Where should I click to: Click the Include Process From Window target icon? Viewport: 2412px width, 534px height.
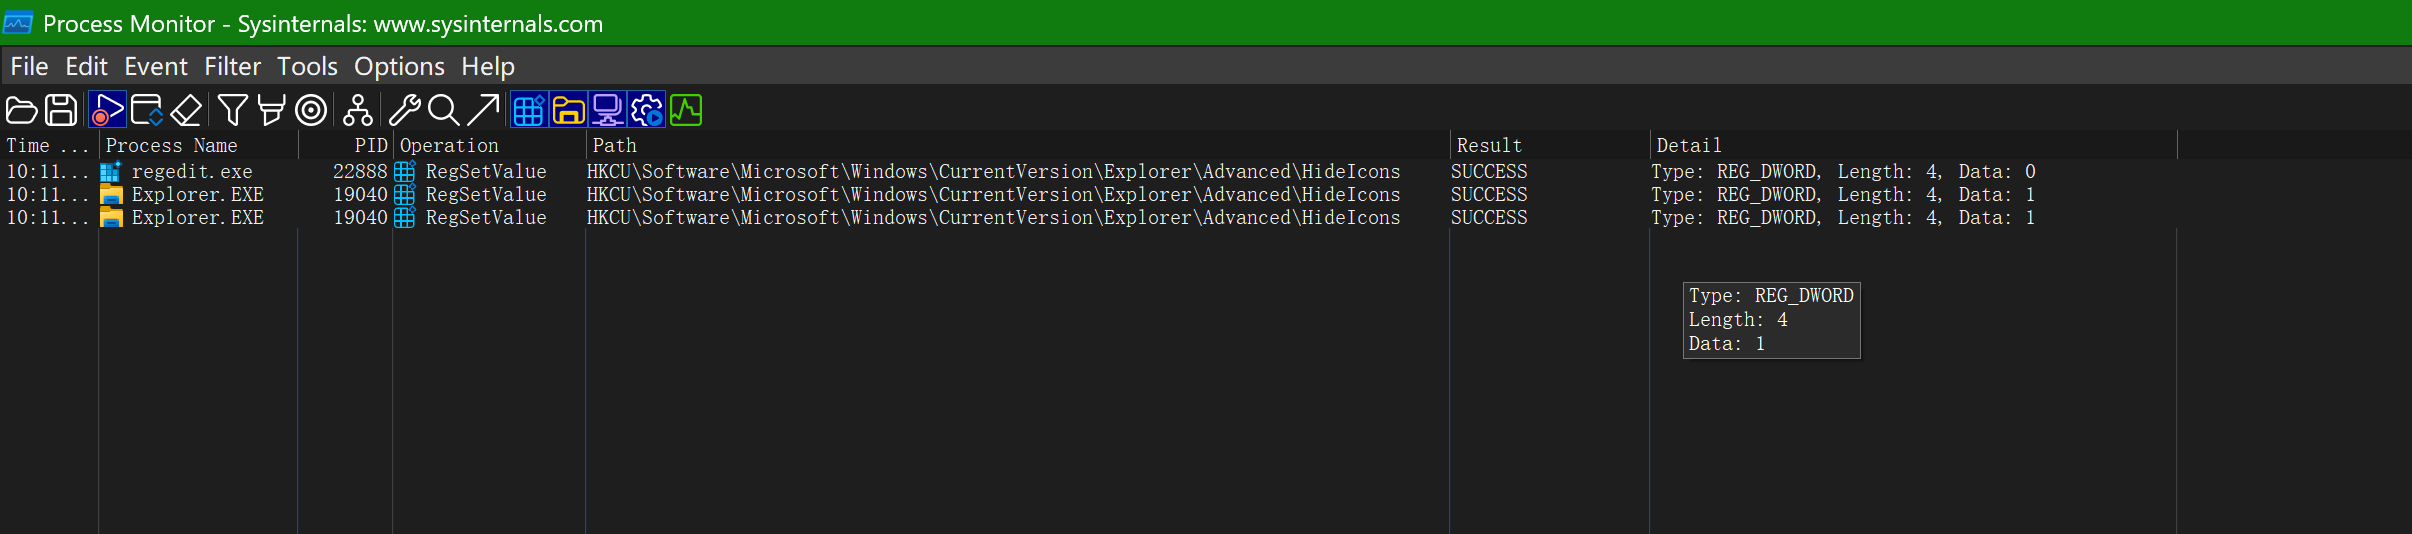(x=311, y=110)
